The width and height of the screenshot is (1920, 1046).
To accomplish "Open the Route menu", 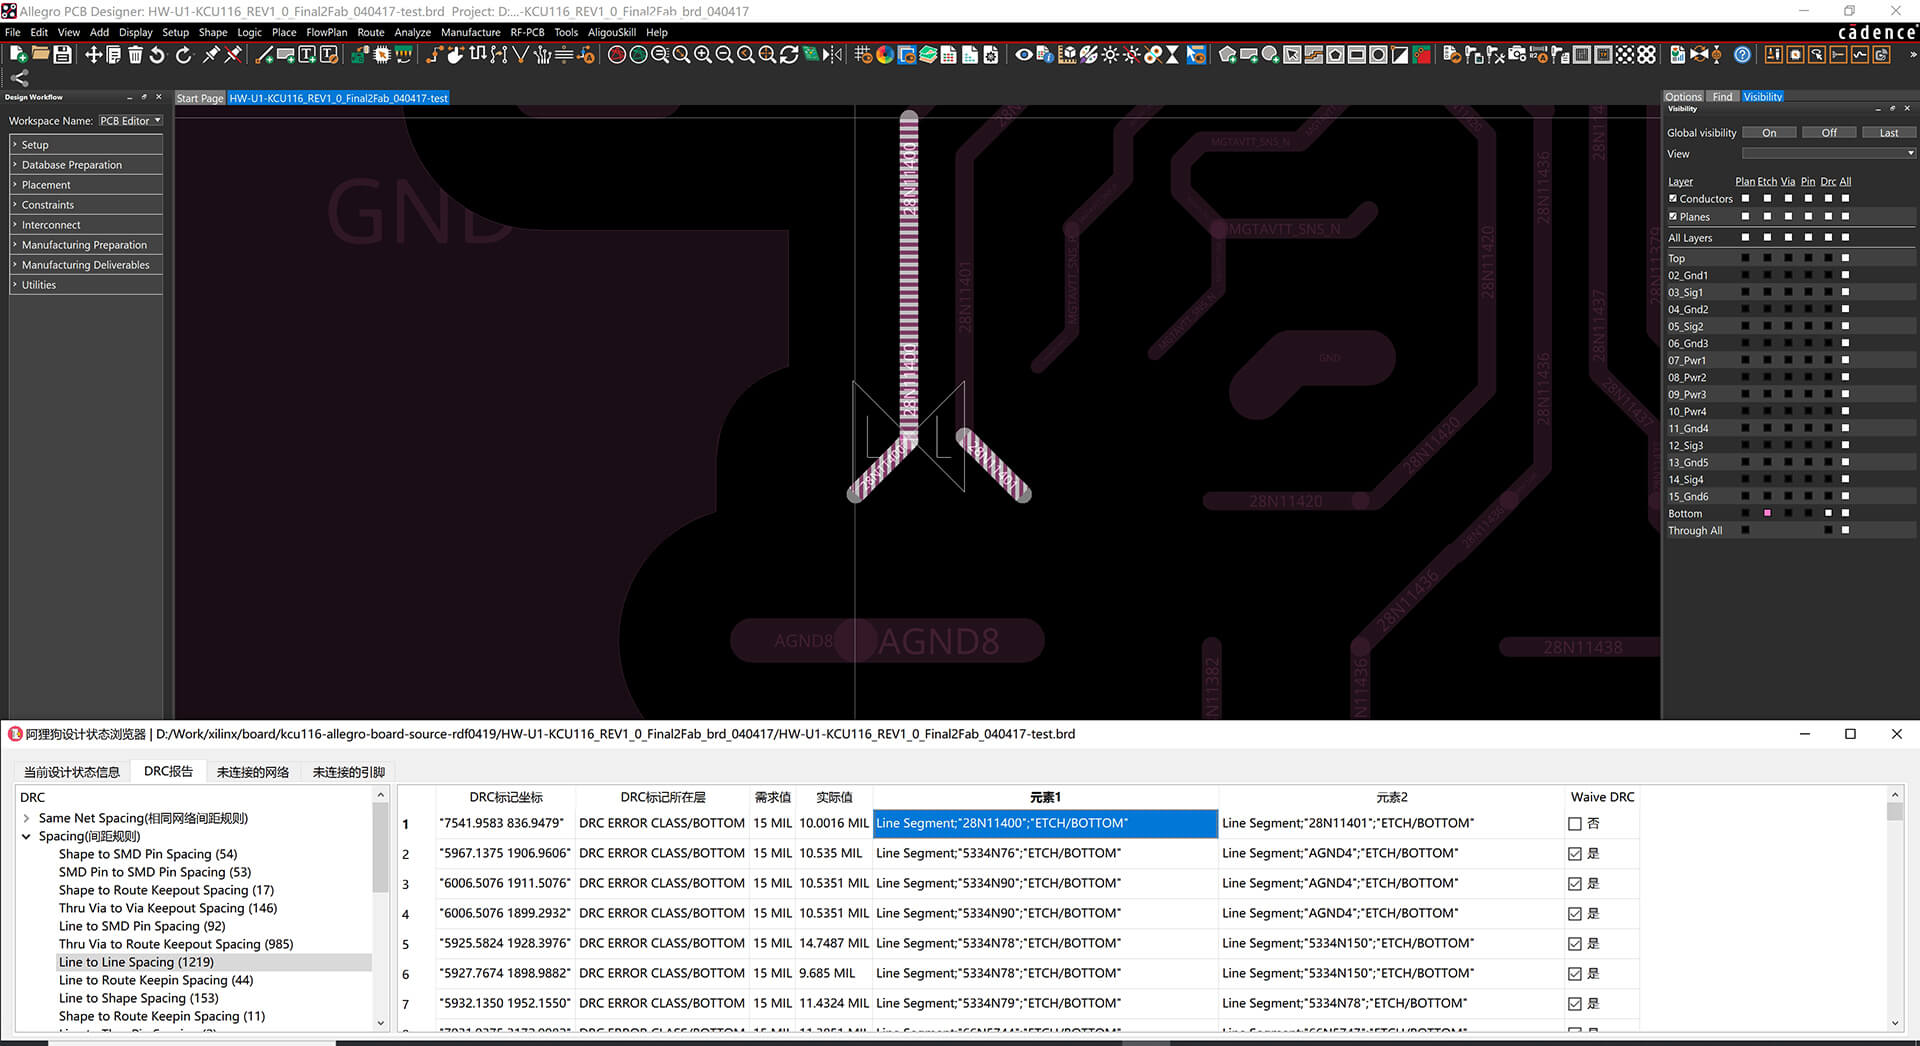I will point(370,32).
